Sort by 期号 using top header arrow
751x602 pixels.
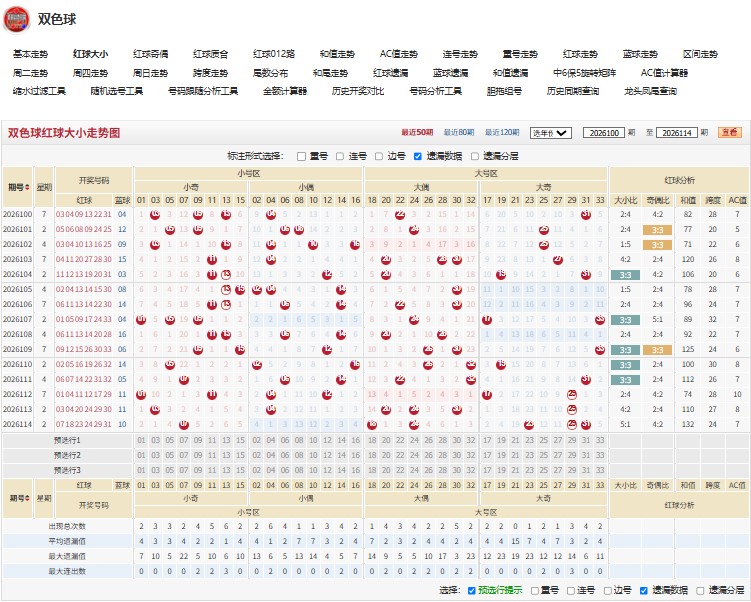pyautogui.click(x=27, y=187)
